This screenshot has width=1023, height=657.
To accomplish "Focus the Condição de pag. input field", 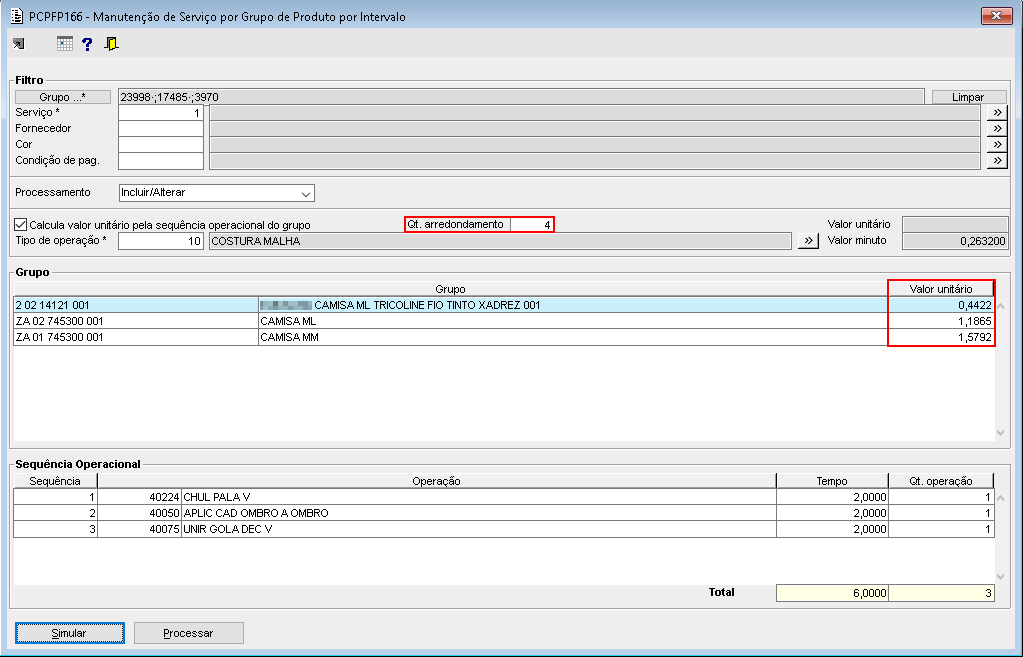I will tap(161, 160).
